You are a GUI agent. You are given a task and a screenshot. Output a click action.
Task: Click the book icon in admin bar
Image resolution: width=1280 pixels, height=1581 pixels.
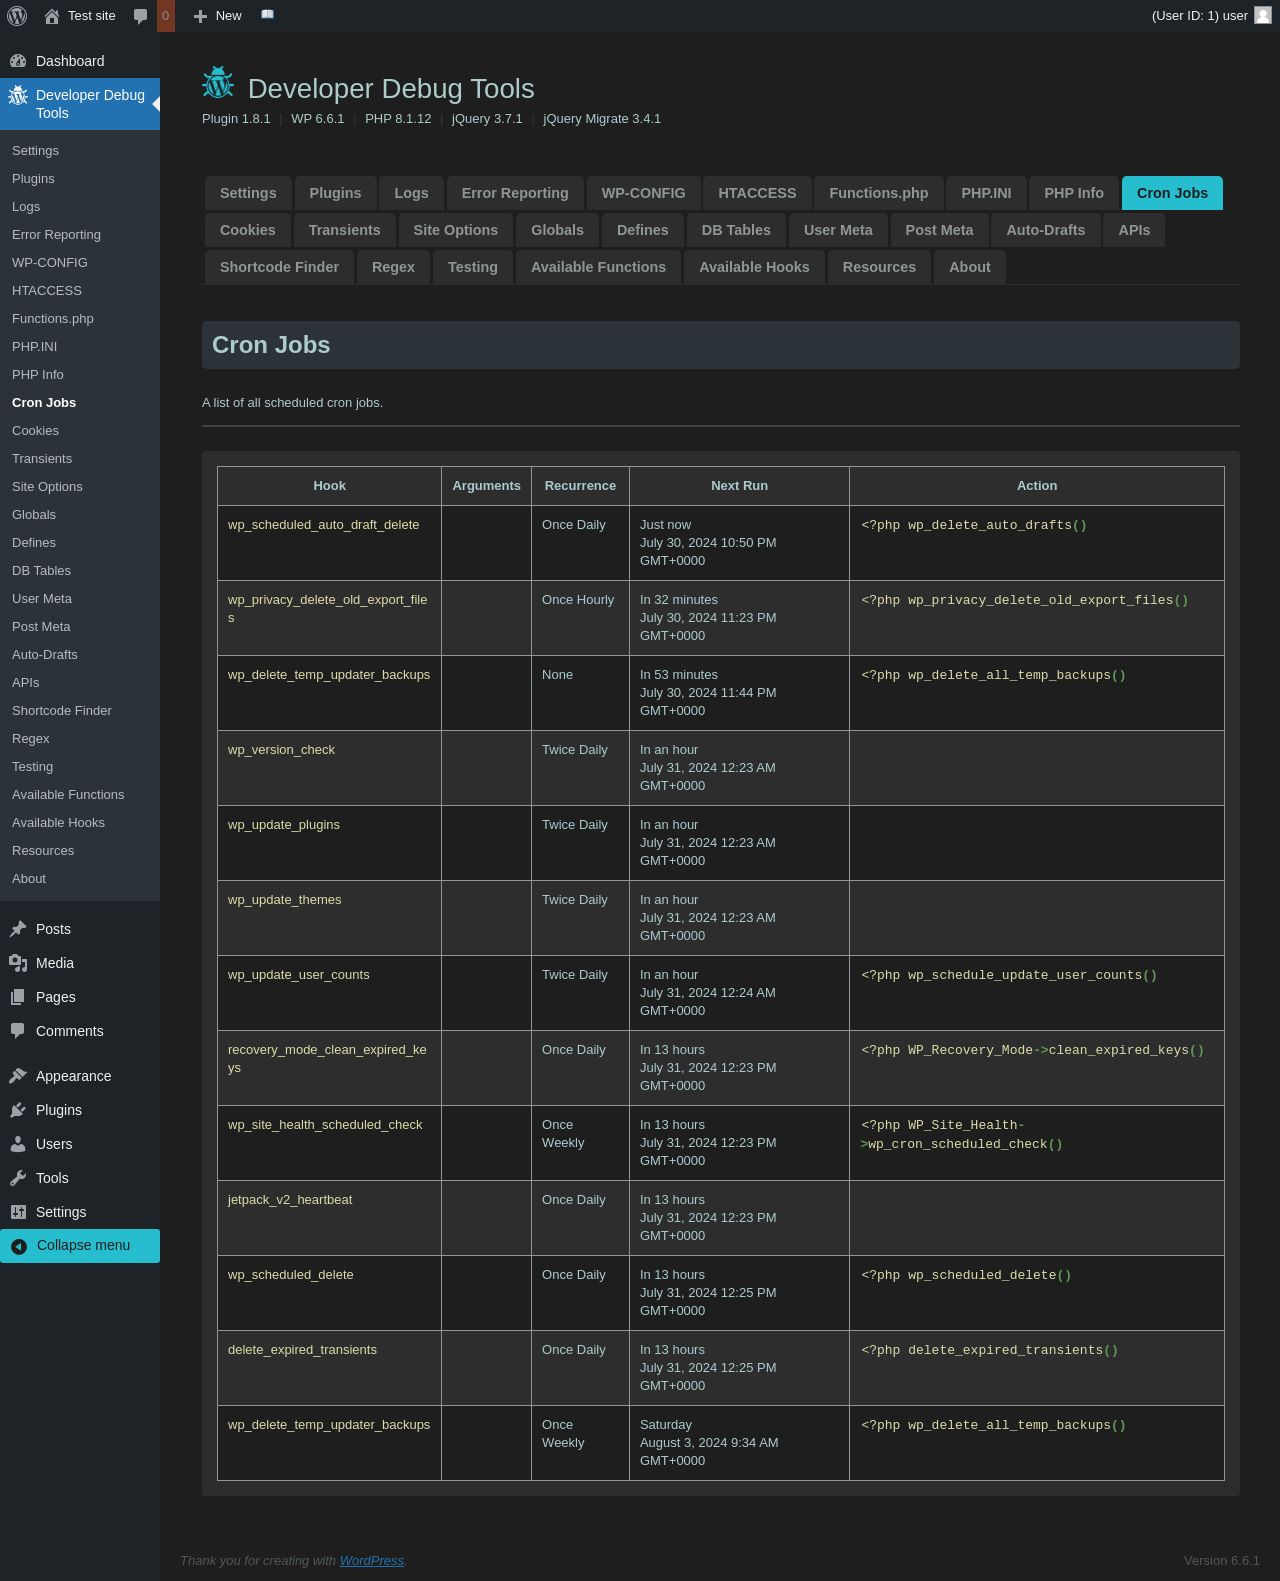tap(267, 15)
